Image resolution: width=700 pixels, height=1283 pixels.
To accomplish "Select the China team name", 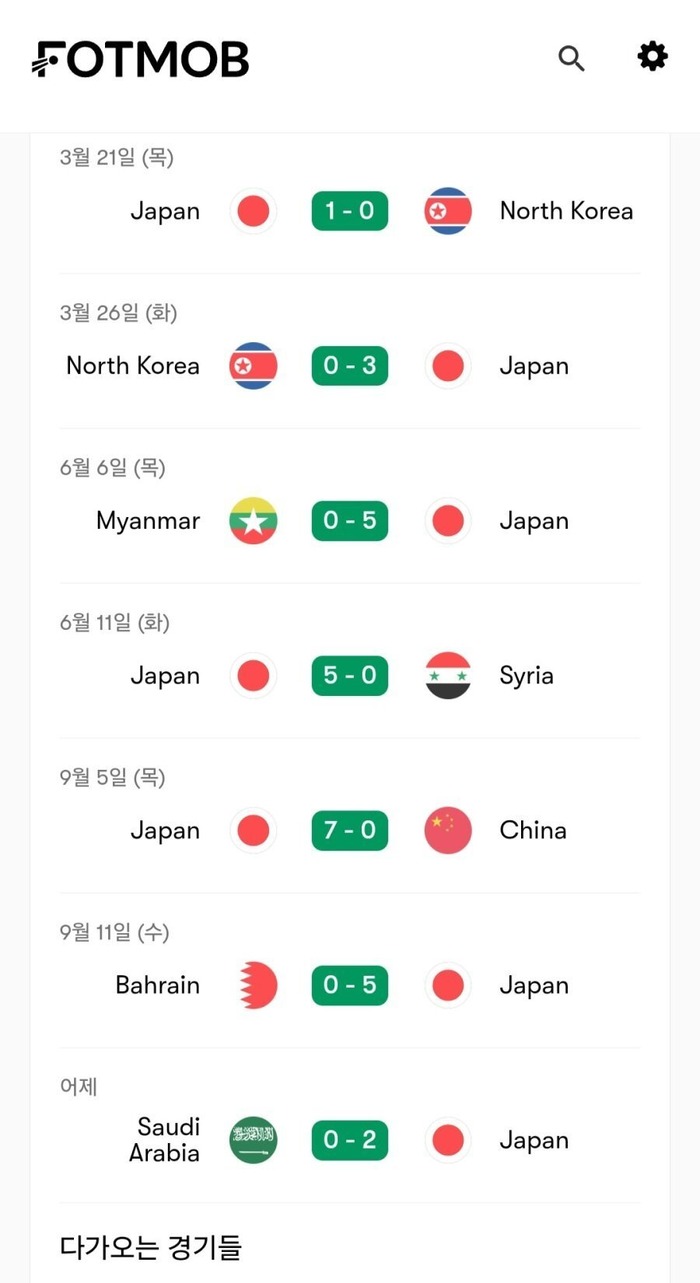I will click(x=532, y=831).
